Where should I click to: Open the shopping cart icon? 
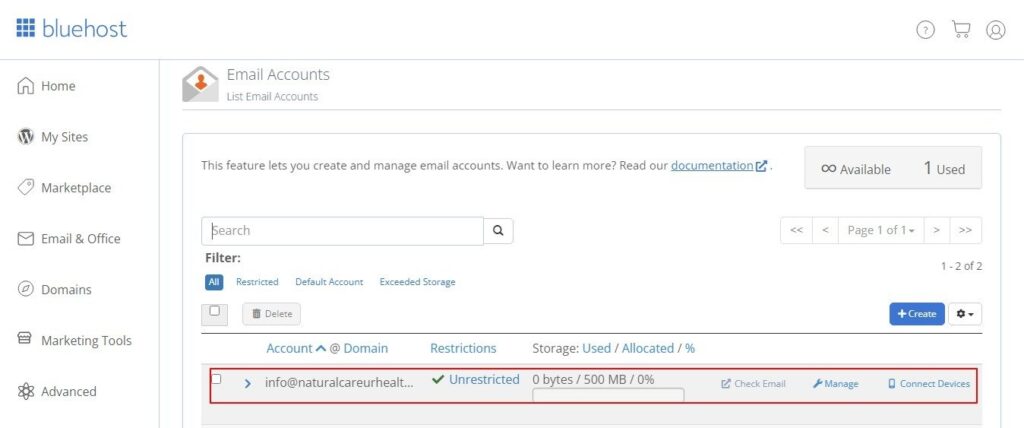961,30
